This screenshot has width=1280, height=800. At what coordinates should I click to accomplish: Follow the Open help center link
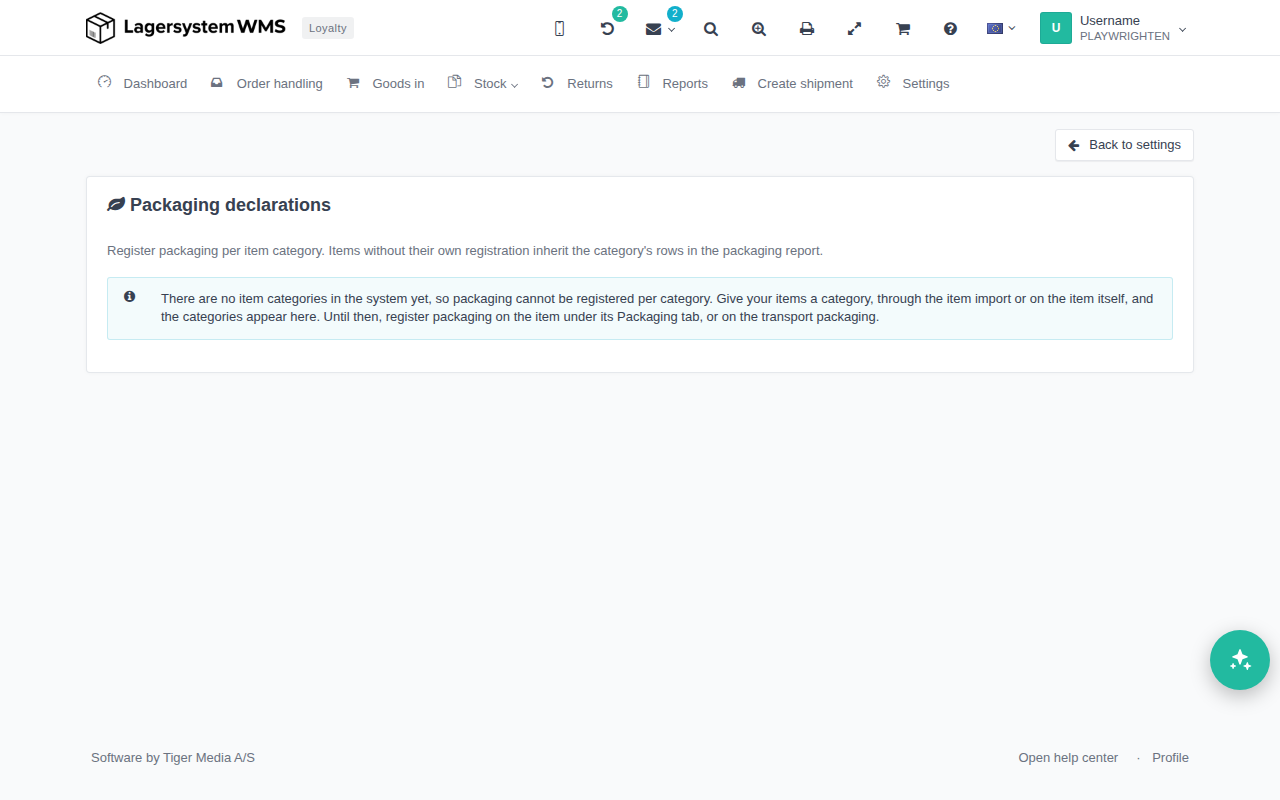[1068, 758]
